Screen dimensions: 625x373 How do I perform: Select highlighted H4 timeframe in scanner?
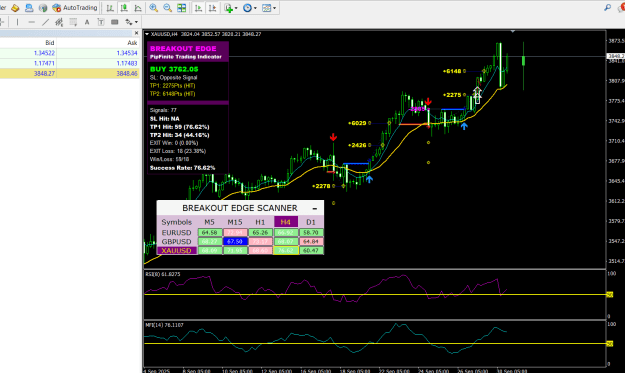tap(286, 222)
